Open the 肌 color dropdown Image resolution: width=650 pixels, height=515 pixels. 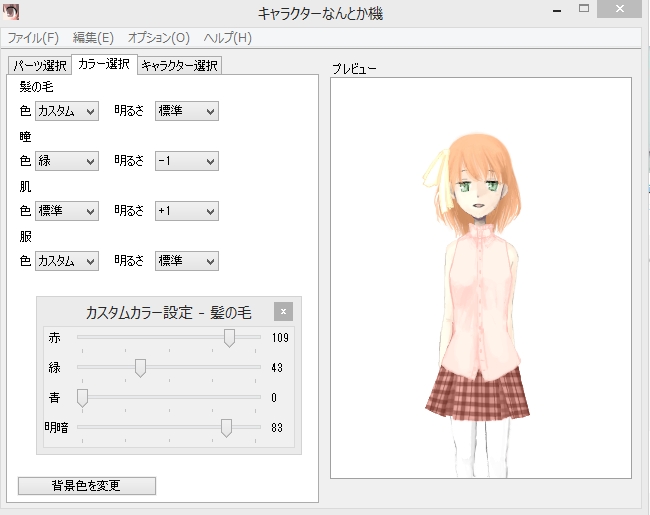(x=66, y=211)
